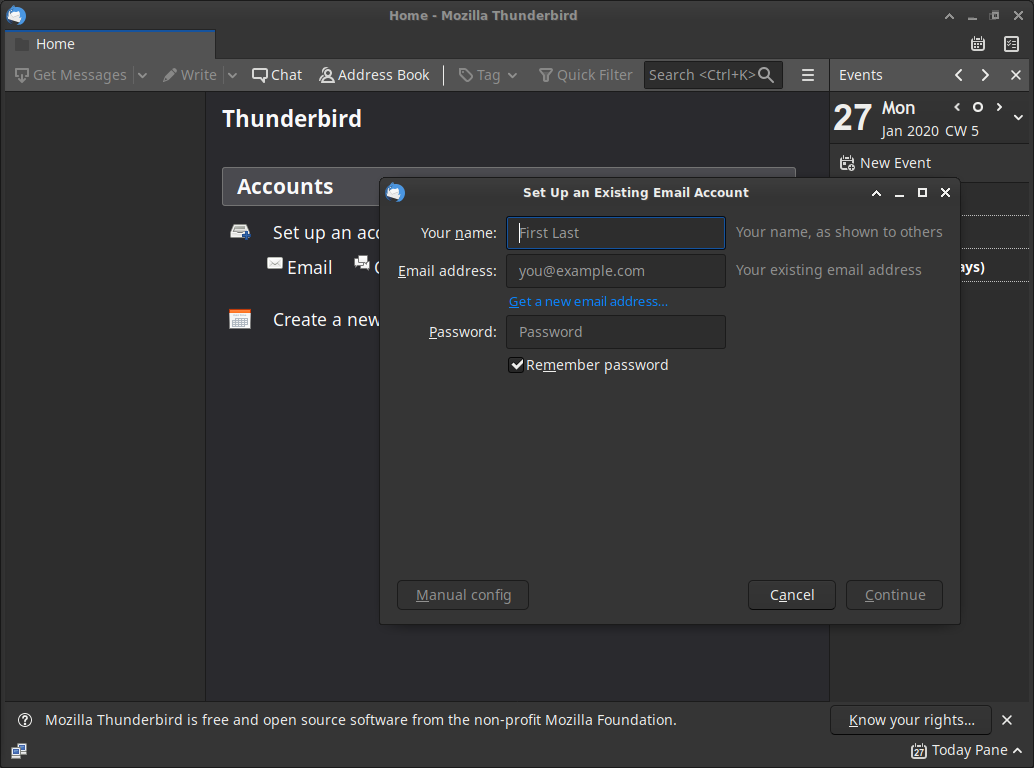Viewport: 1034px width, 768px height.
Task: Click the search magnifier in the search box
Action: pos(766,74)
